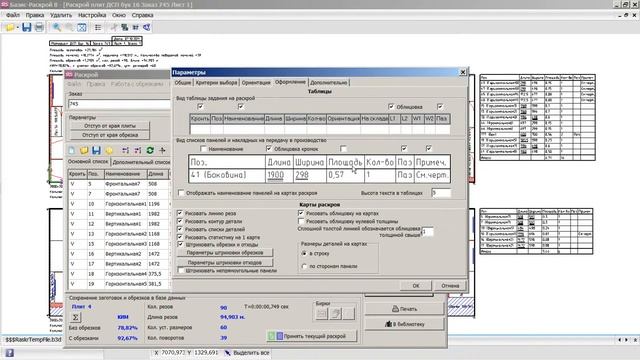Open the Настройка menu
Image resolution: width=640 pixels, height=360 pixels.
92,15
